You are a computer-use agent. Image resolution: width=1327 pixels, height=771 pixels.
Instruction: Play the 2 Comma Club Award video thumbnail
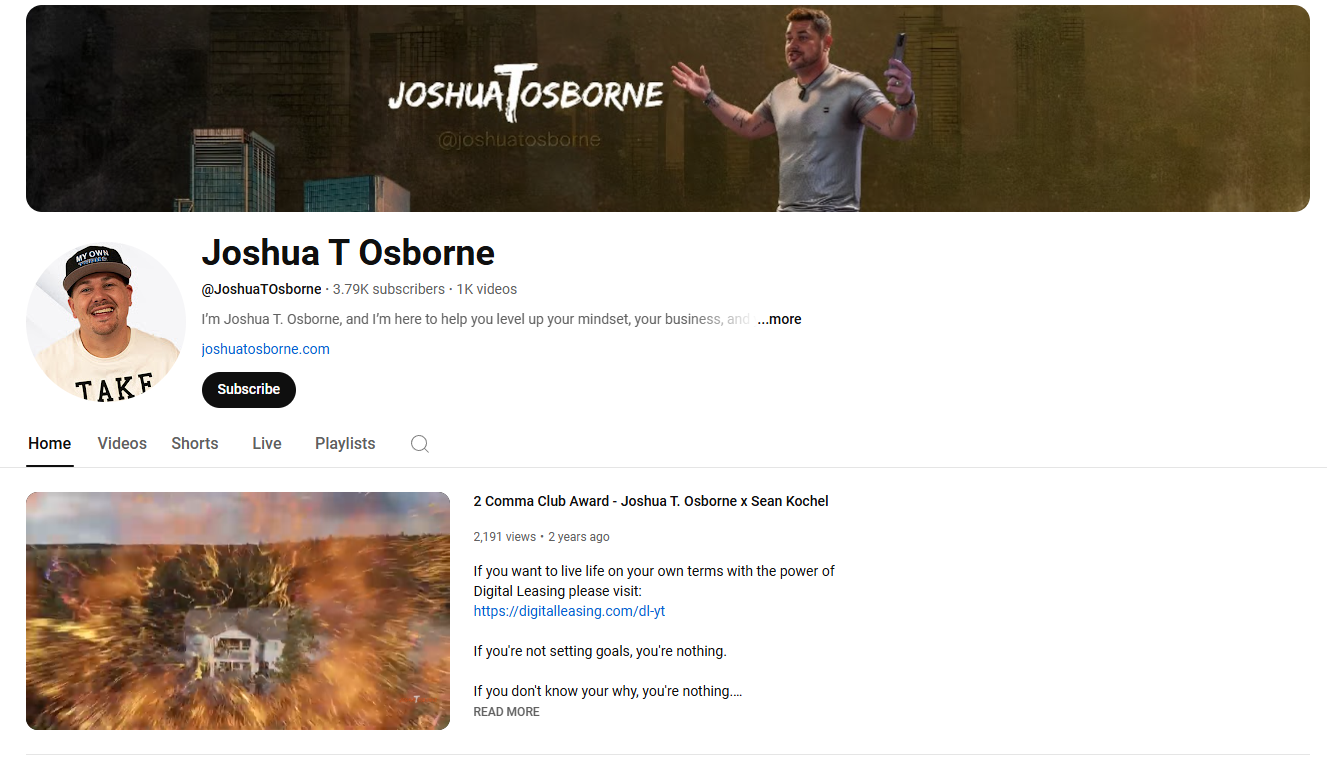238,611
